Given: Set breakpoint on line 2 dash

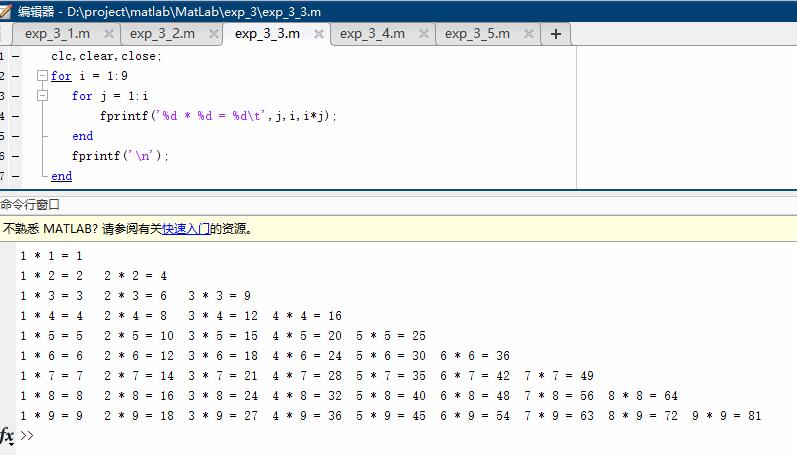Looking at the screenshot, I should [x=16, y=76].
